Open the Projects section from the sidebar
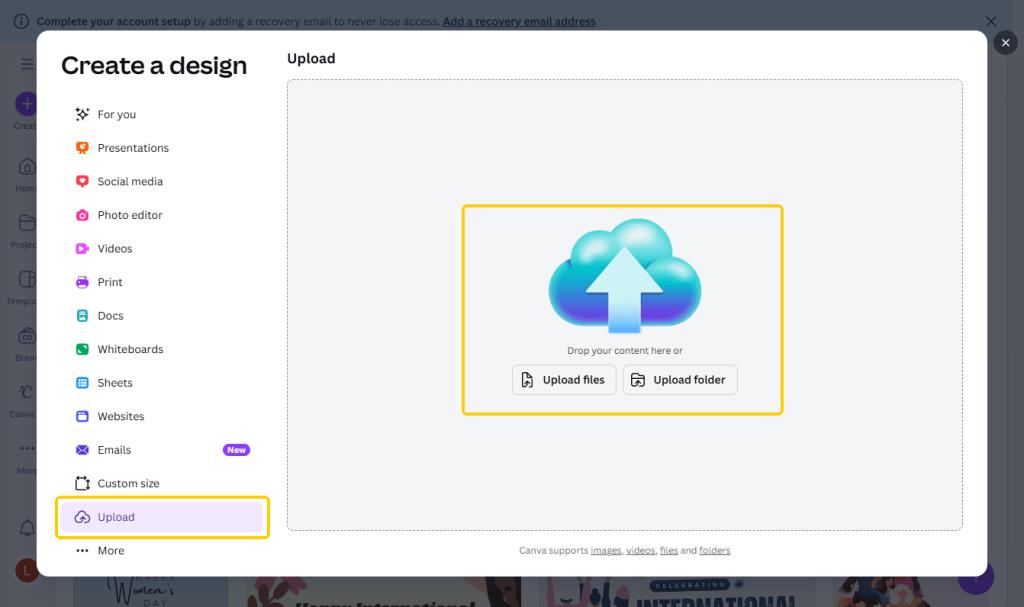1024x607 pixels. coord(25,227)
